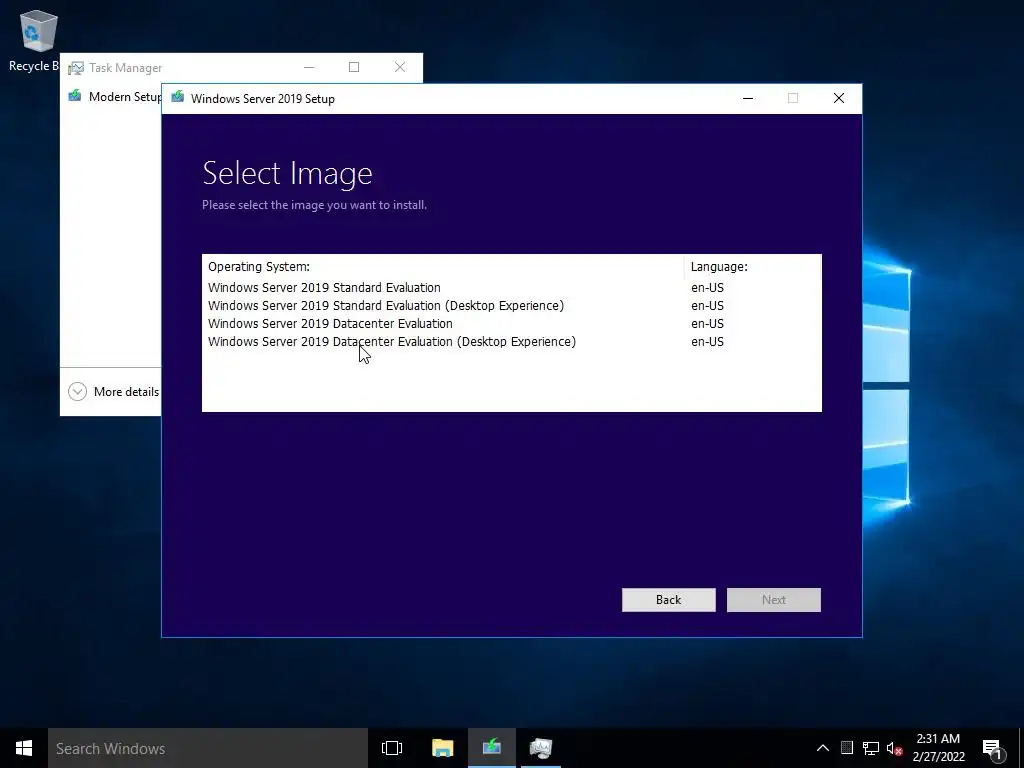This screenshot has width=1024, height=768.
Task: Click the Search Windows box
Action: point(208,748)
